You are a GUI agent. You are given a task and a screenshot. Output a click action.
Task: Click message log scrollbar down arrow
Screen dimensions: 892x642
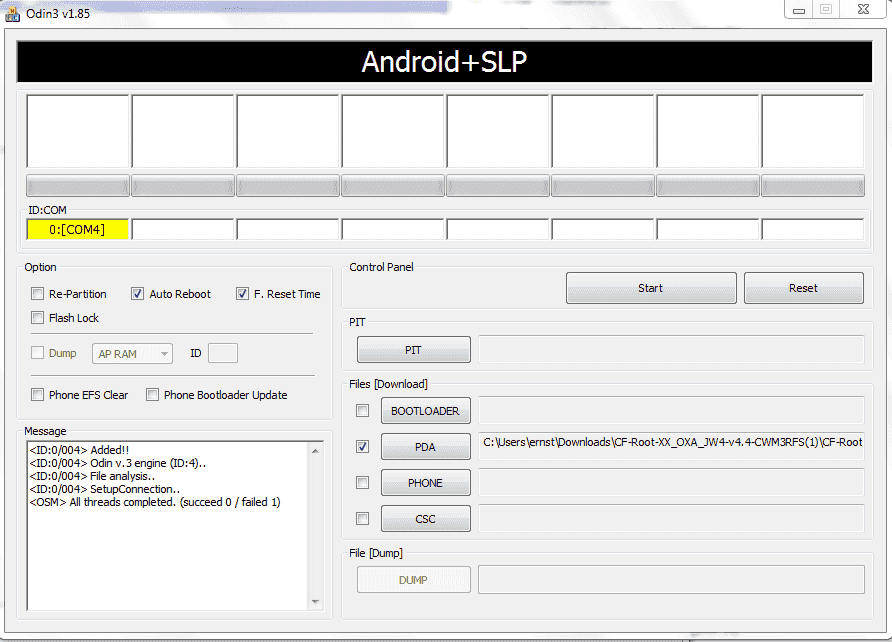(316, 602)
